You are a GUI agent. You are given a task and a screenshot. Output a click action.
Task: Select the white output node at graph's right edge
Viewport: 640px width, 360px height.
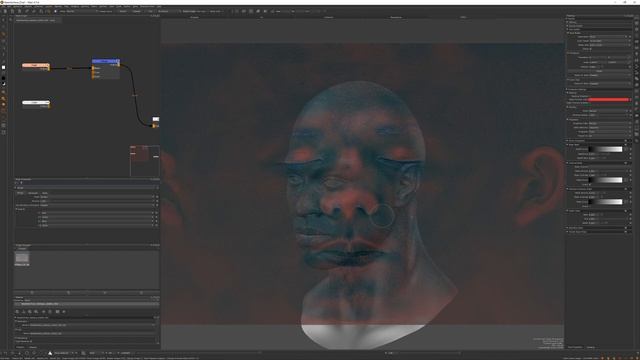pos(156,119)
